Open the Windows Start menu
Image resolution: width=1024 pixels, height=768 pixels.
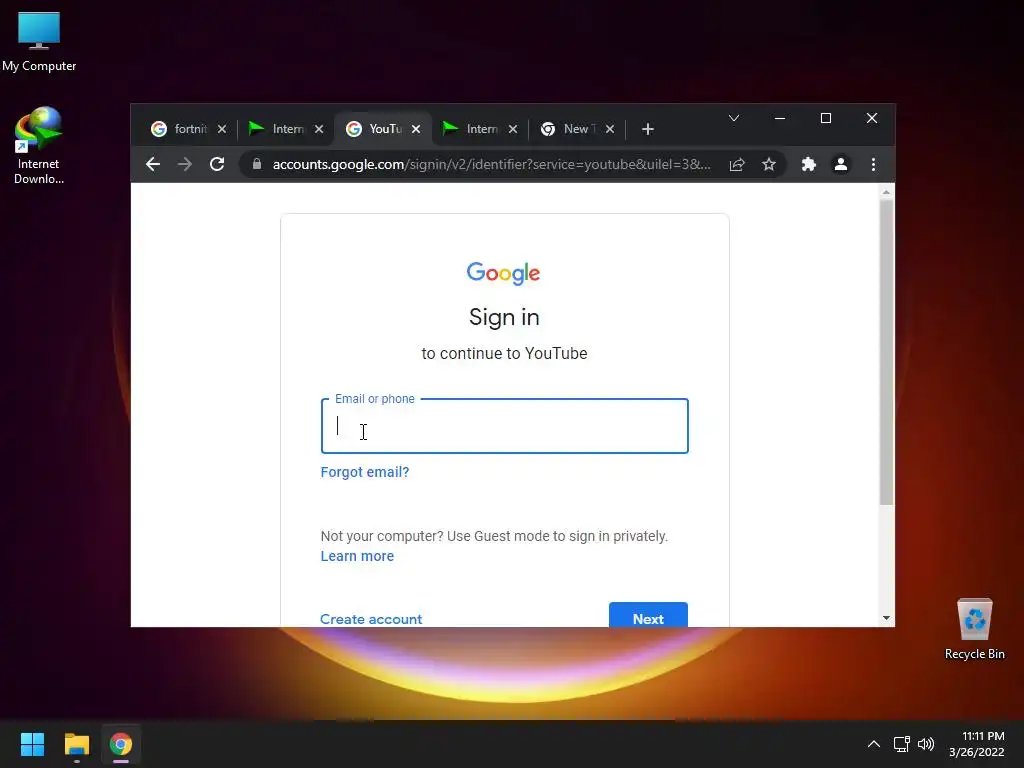click(32, 744)
